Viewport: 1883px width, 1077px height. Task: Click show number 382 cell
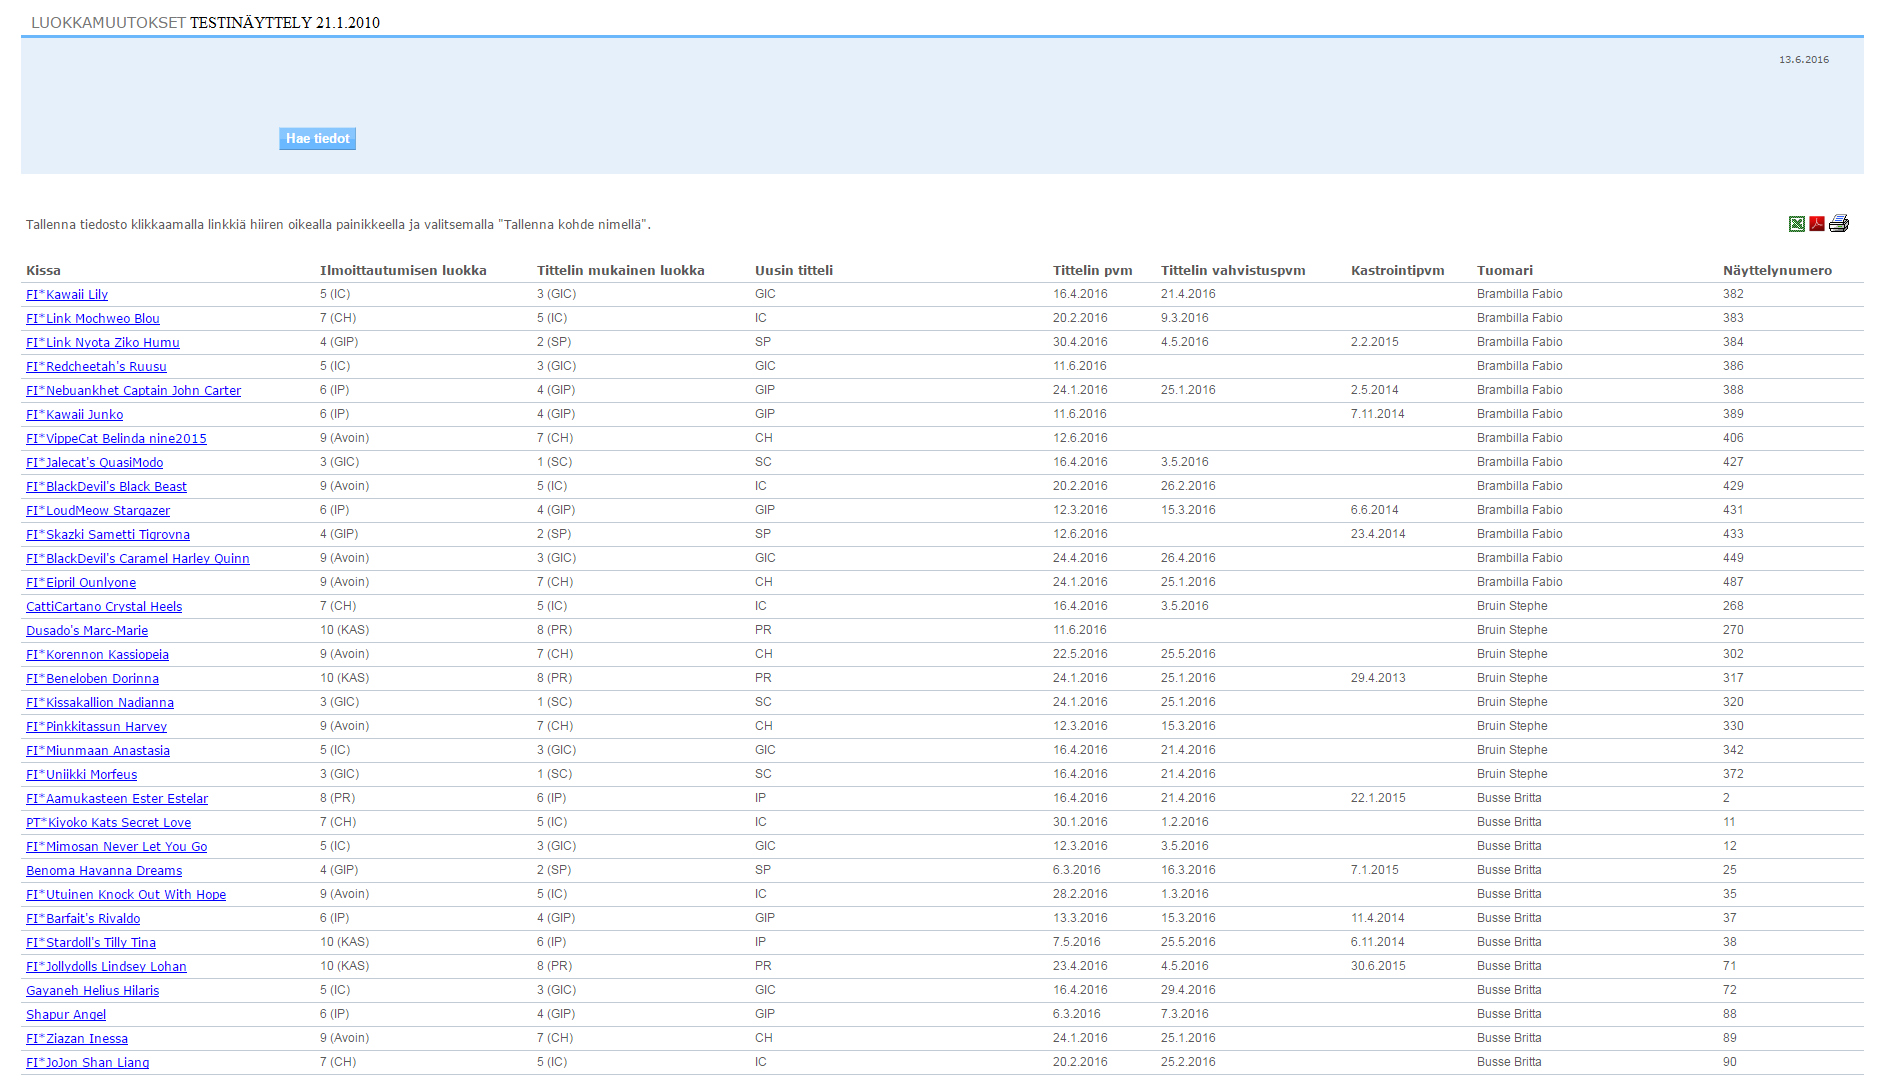(1733, 294)
